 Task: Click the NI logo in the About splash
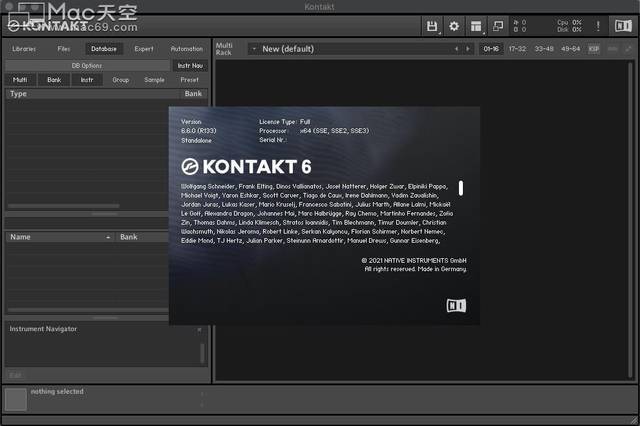tap(456, 305)
